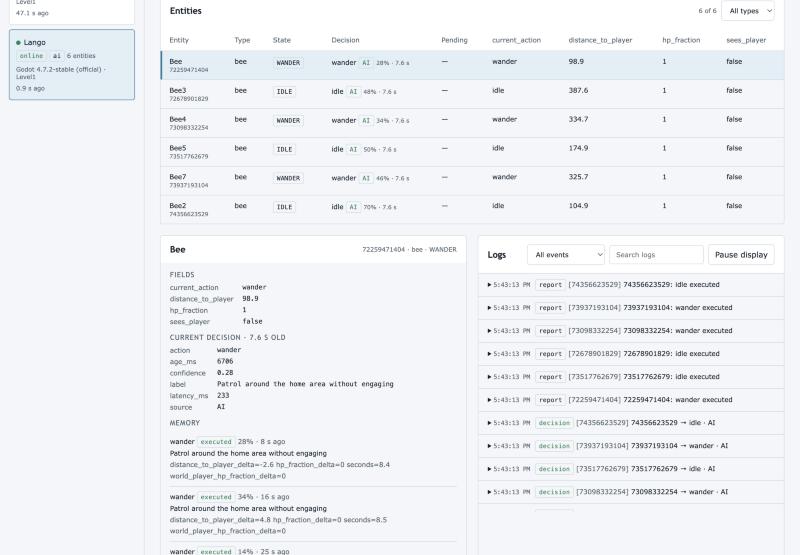This screenshot has height=555, width=800.
Task: Expand the 73937193104 wander executed log
Action: [631, 308]
